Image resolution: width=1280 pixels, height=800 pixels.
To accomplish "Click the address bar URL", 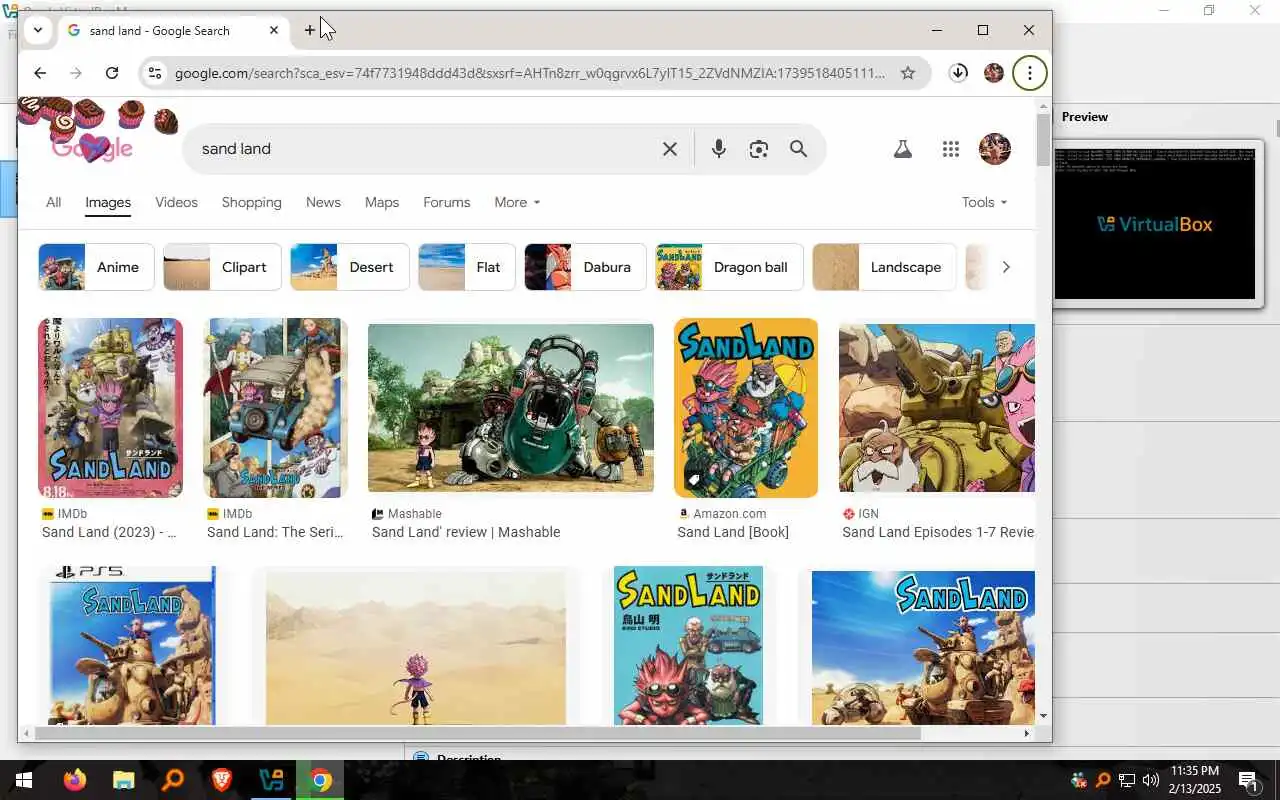I will (530, 73).
